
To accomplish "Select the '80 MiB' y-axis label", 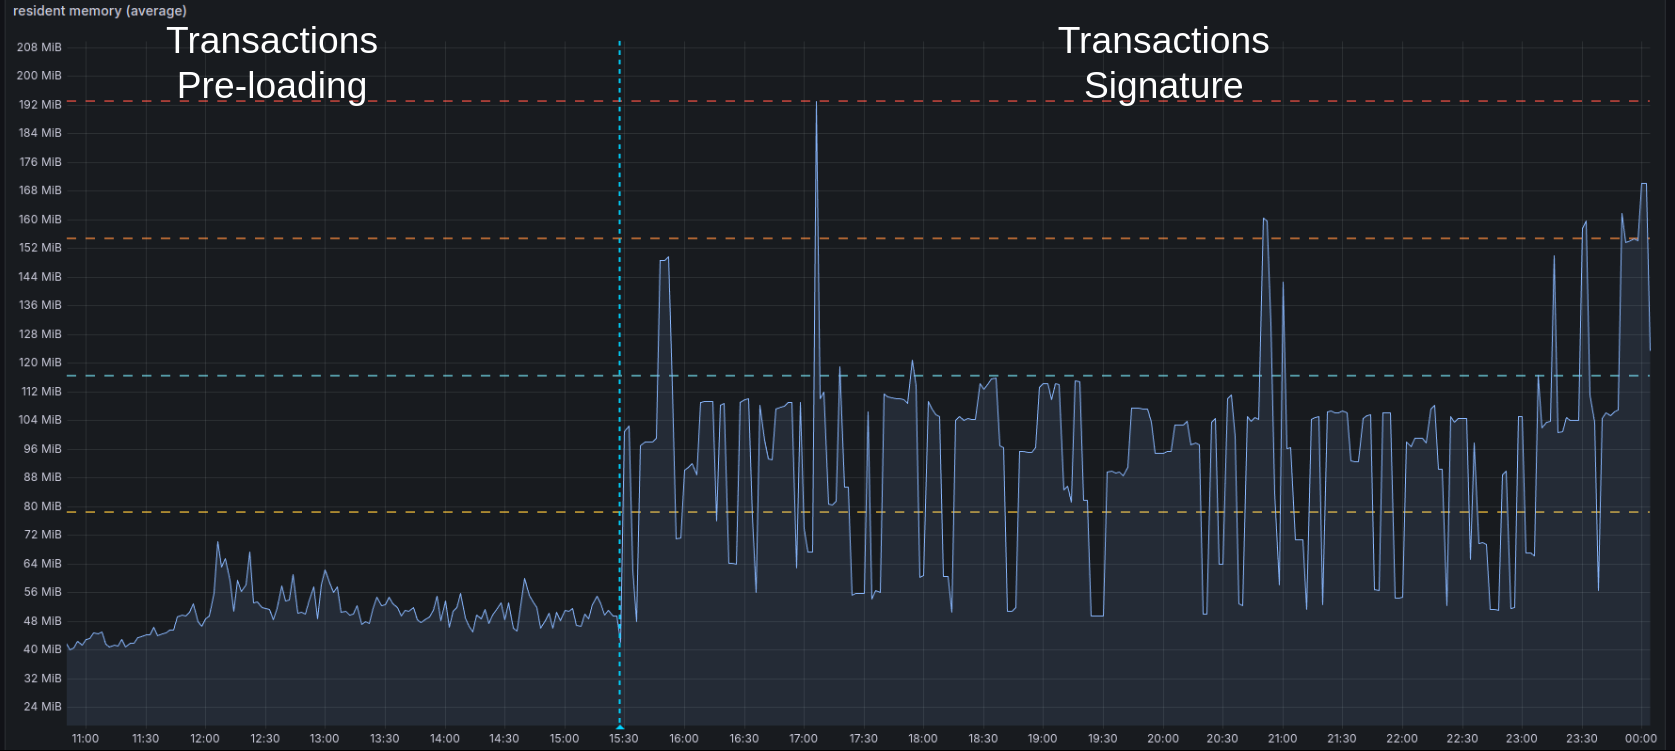I will (x=42, y=506).
